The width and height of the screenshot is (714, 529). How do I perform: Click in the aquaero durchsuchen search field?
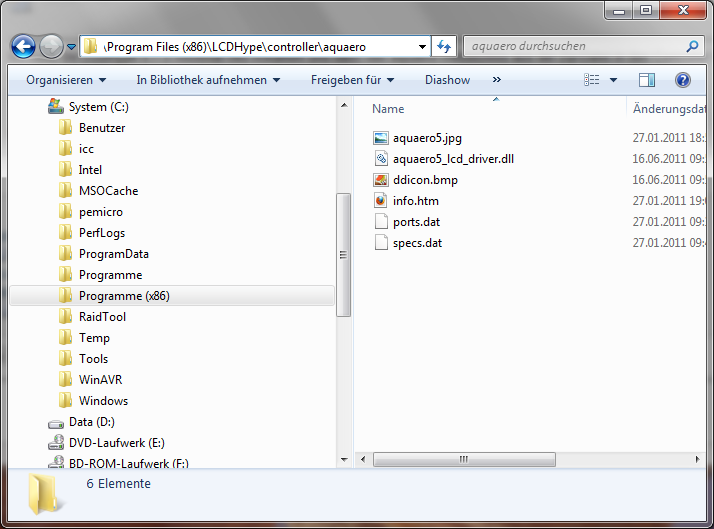(575, 46)
